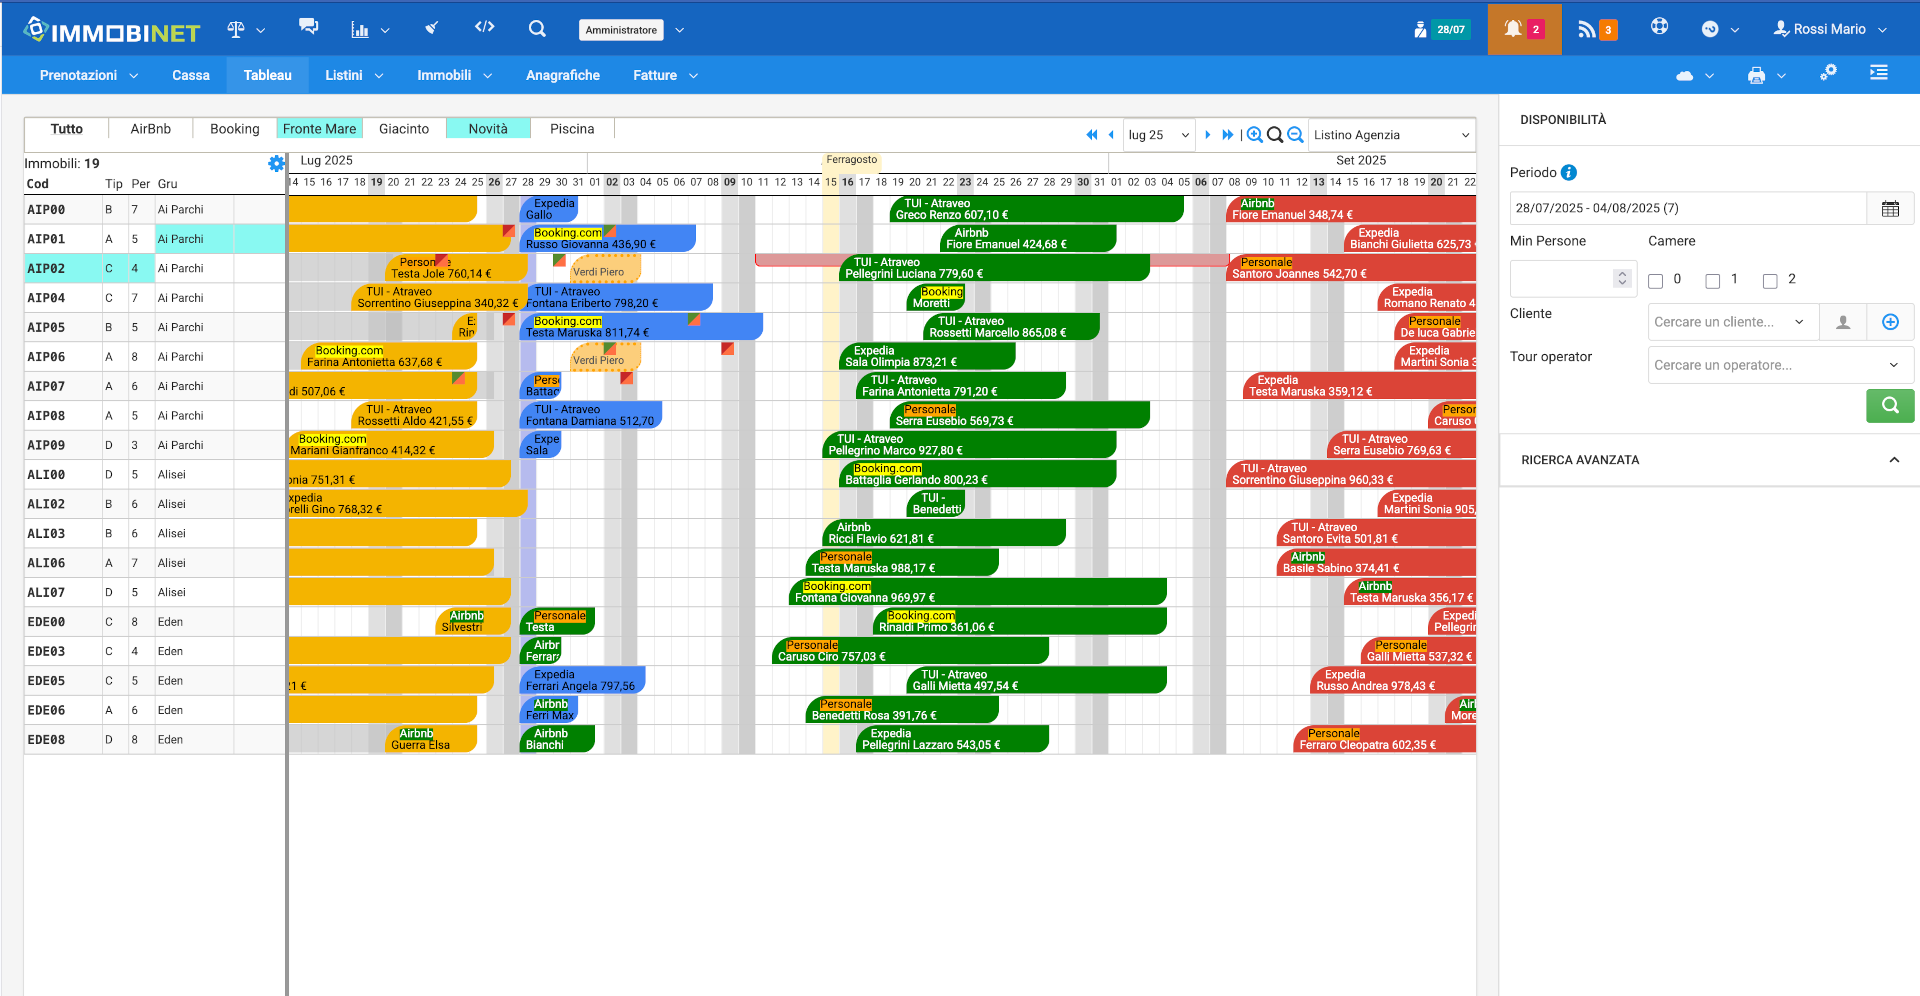Zoom out on the tableau timeline

(1295, 135)
